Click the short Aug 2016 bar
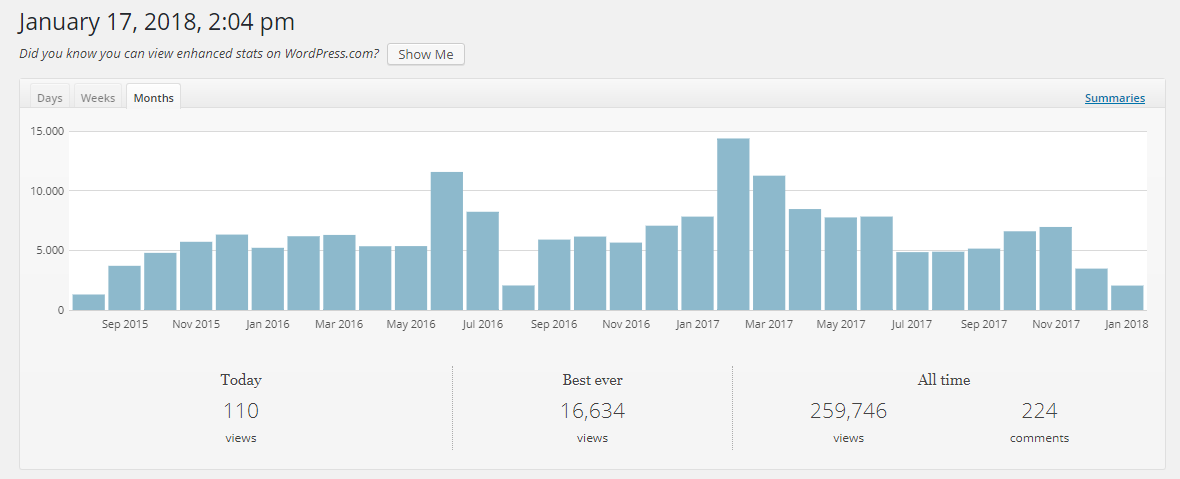The image size is (1180, 479). 519,298
